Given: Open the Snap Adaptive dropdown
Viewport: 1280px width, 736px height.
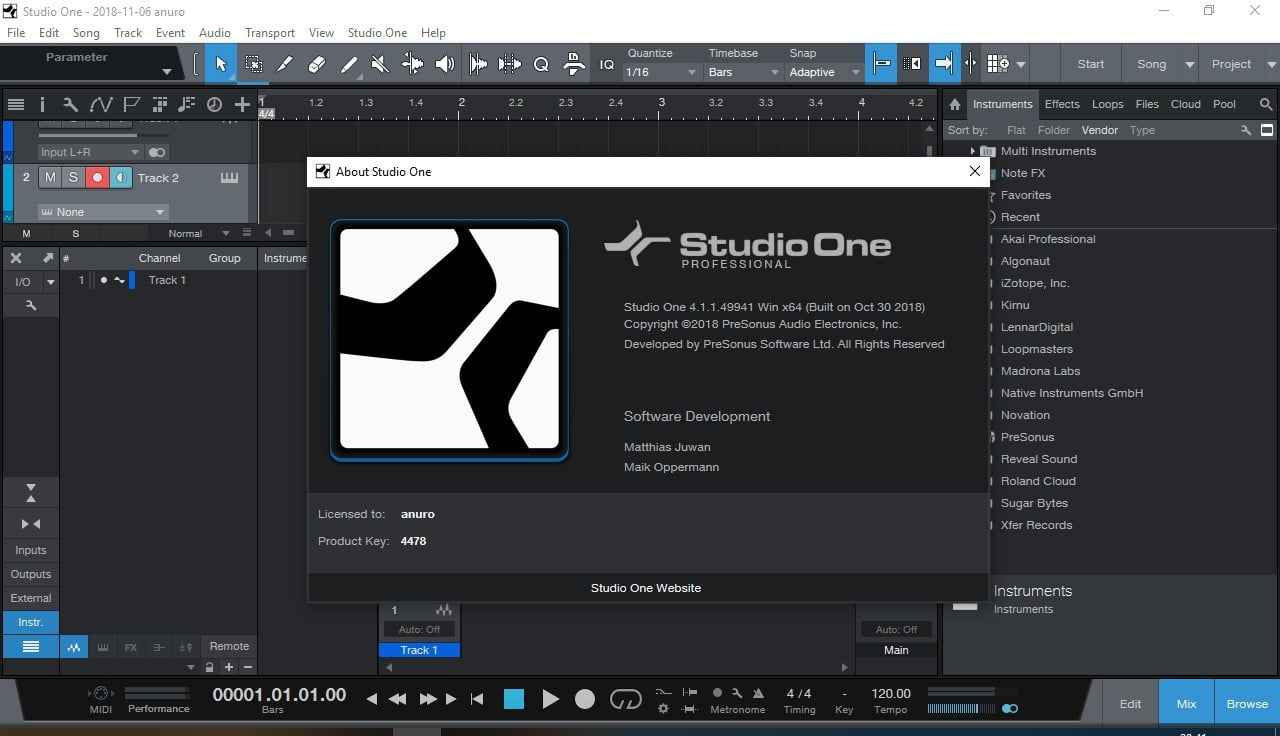Looking at the screenshot, I should [x=824, y=72].
